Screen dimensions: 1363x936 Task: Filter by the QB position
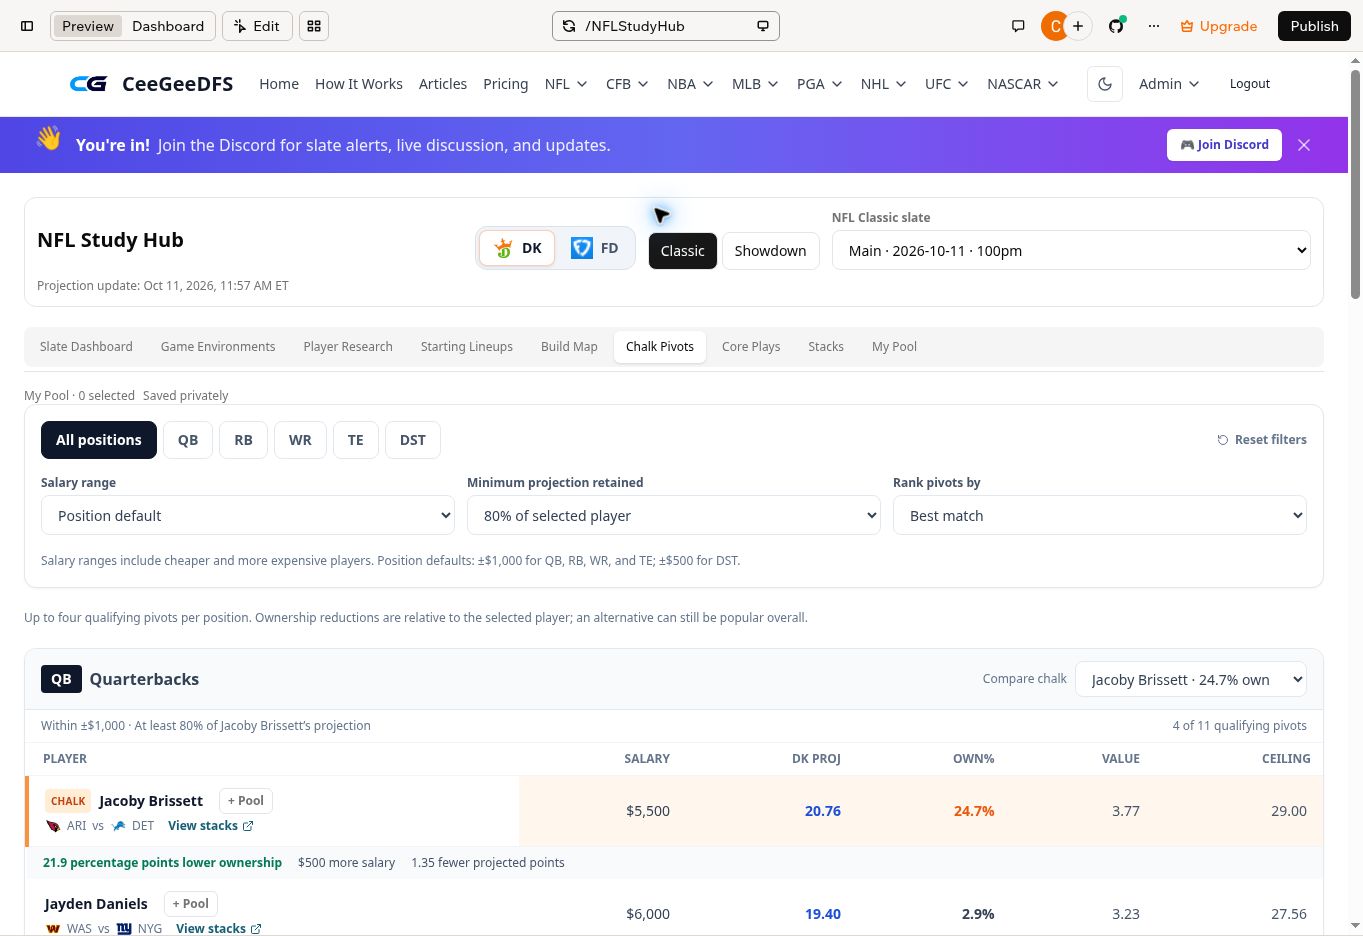point(188,440)
